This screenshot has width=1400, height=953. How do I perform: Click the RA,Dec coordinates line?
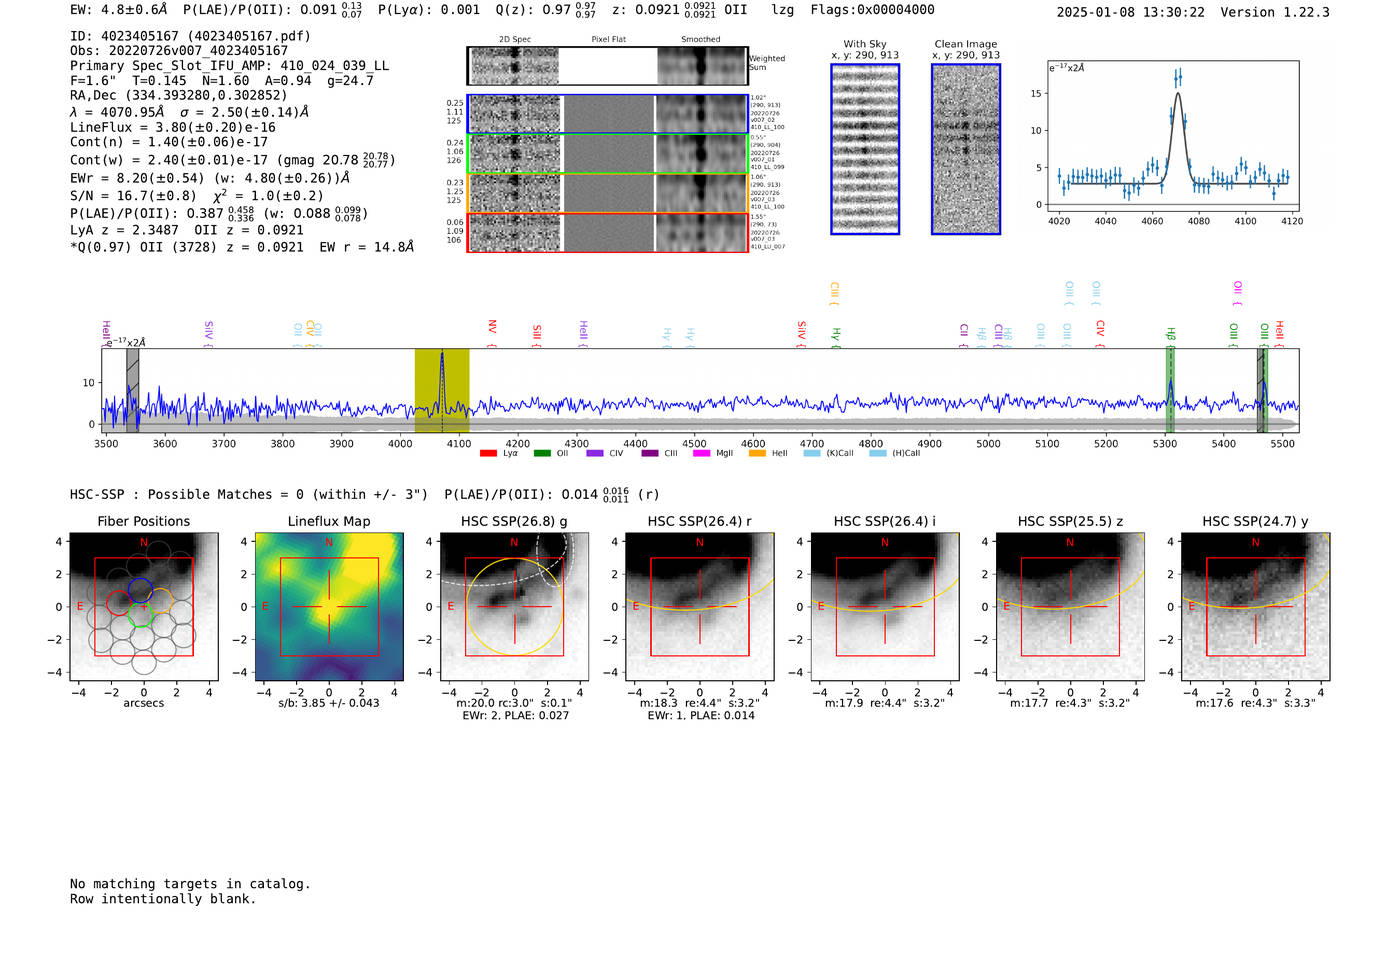(178, 96)
